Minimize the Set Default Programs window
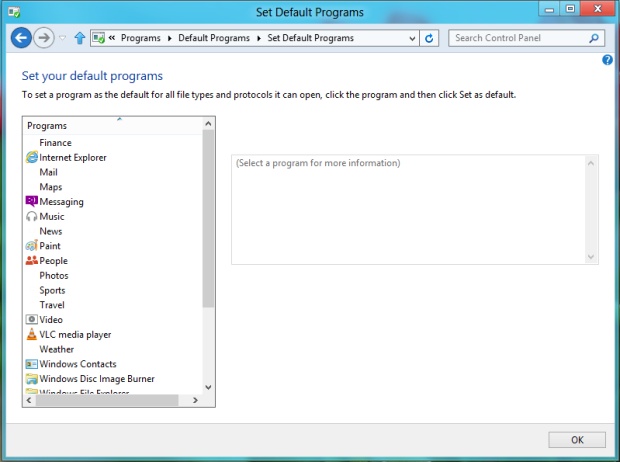Screen dimensions: 620x462 pos(549,9)
